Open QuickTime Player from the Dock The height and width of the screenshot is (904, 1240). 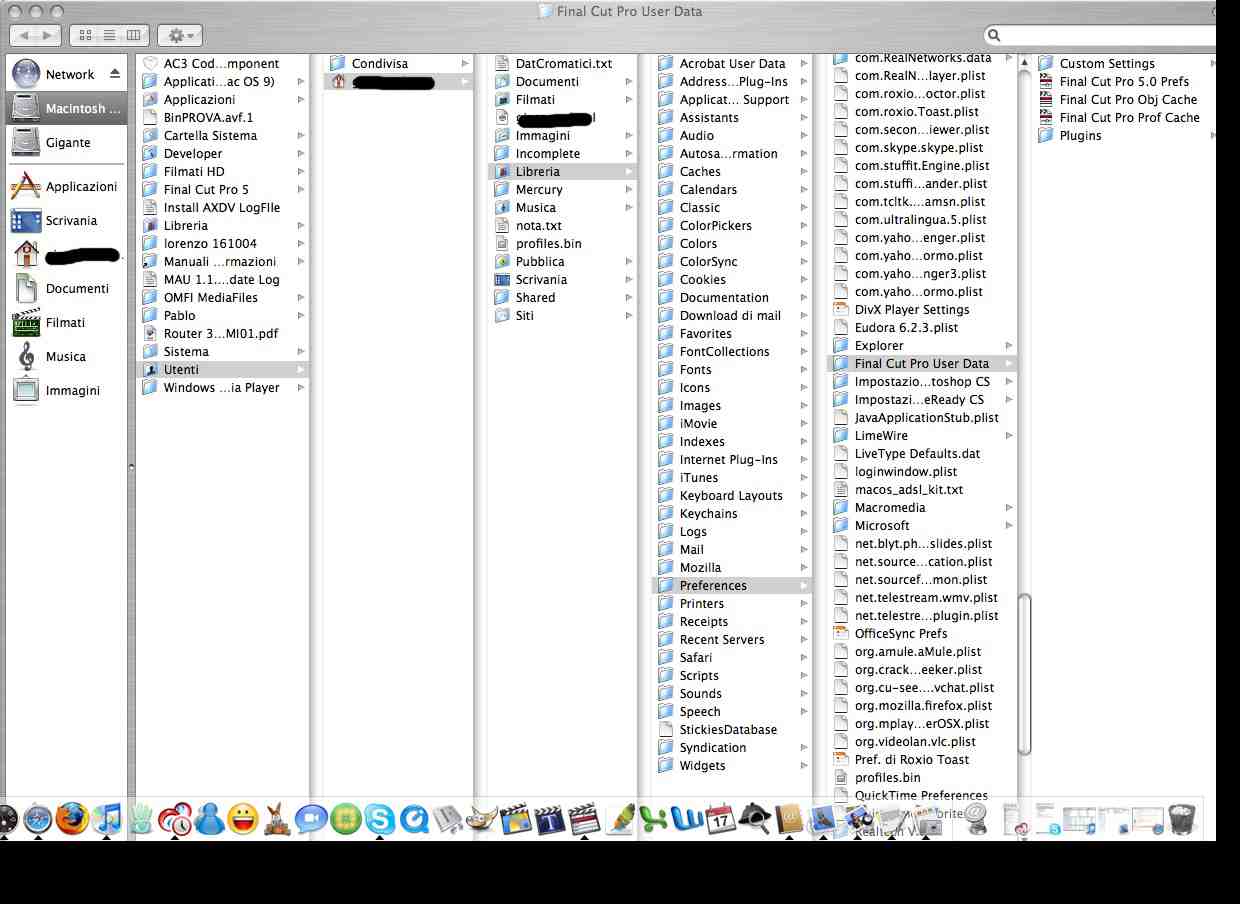click(414, 819)
